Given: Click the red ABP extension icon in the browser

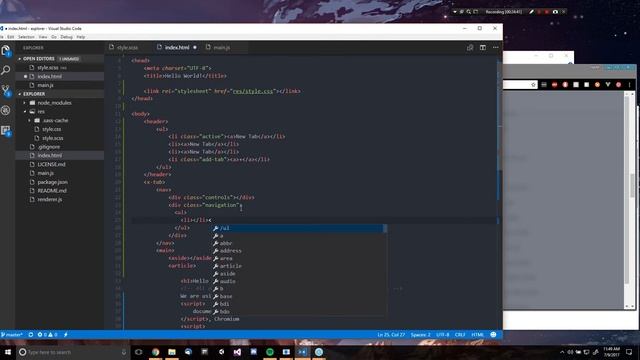Looking at the screenshot, I should click(554, 84).
